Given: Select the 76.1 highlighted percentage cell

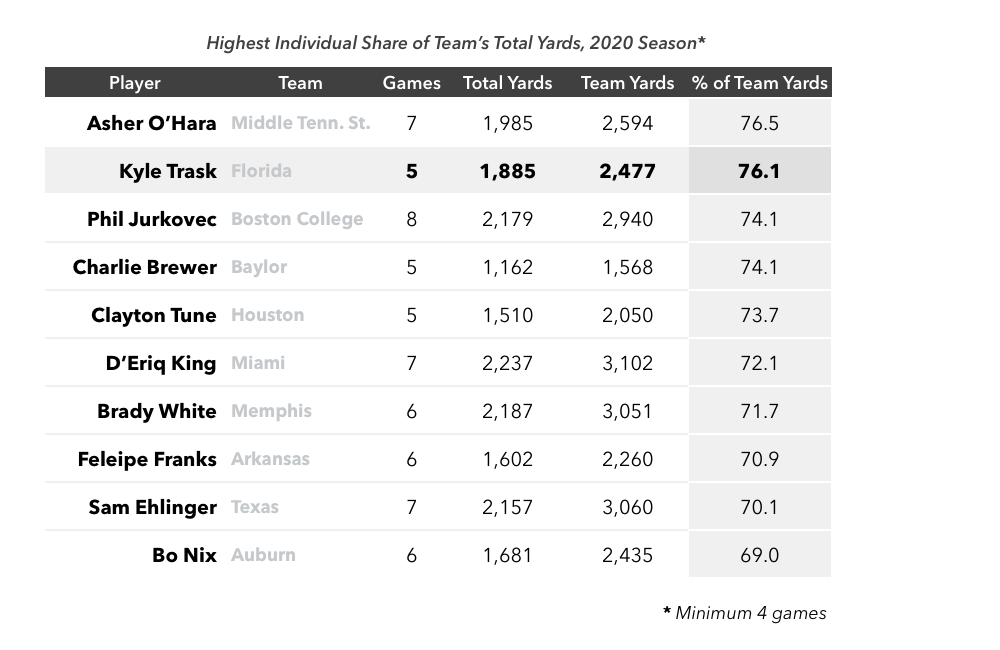Looking at the screenshot, I should (760, 170).
